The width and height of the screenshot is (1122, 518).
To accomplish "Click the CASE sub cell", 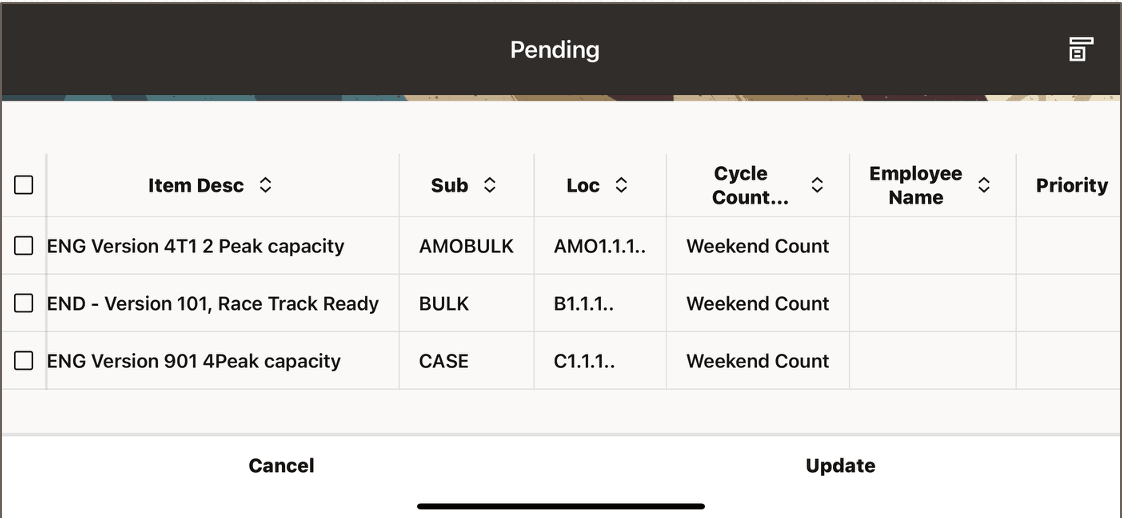I will (444, 361).
